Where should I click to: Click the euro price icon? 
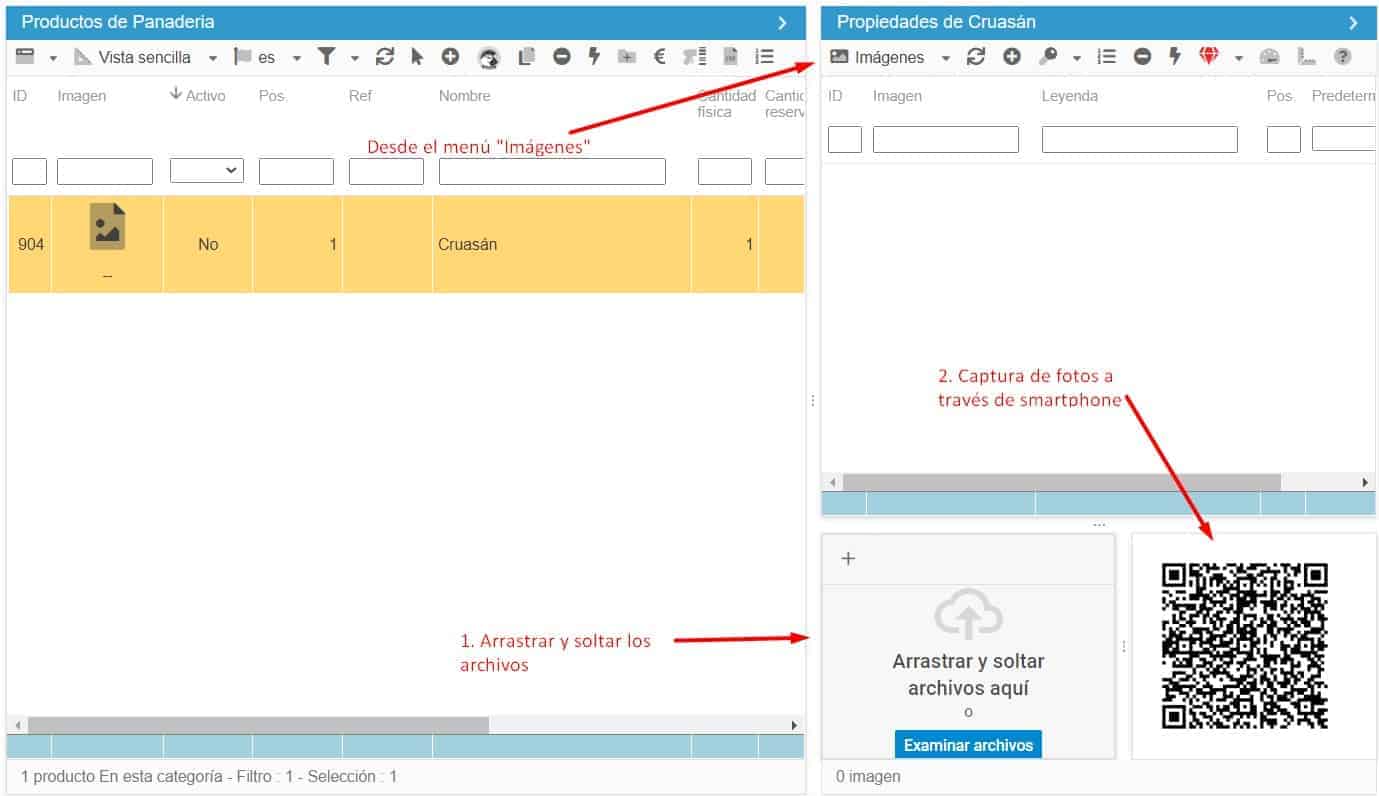pyautogui.click(x=659, y=57)
